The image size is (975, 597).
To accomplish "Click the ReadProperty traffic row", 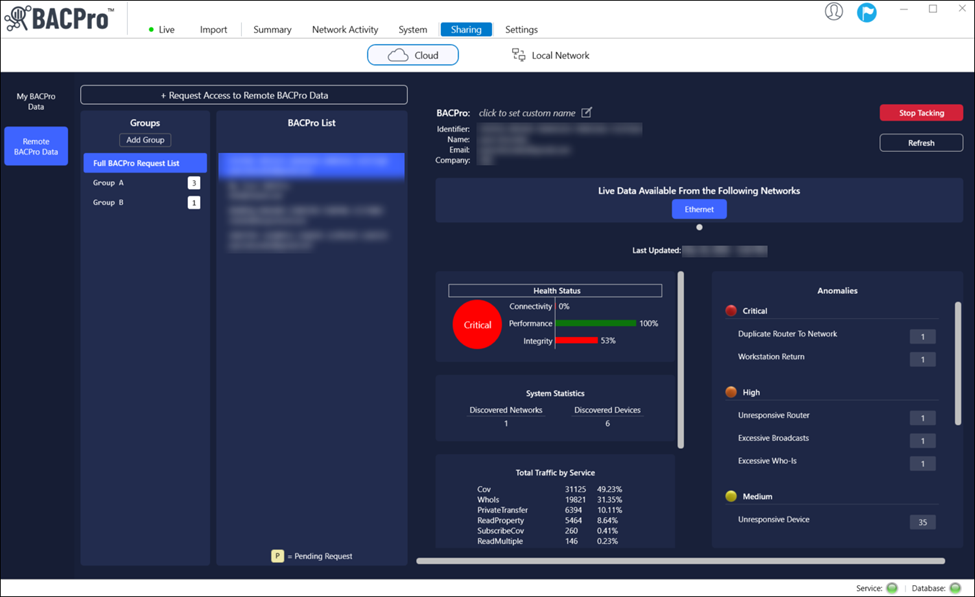I will point(550,521).
